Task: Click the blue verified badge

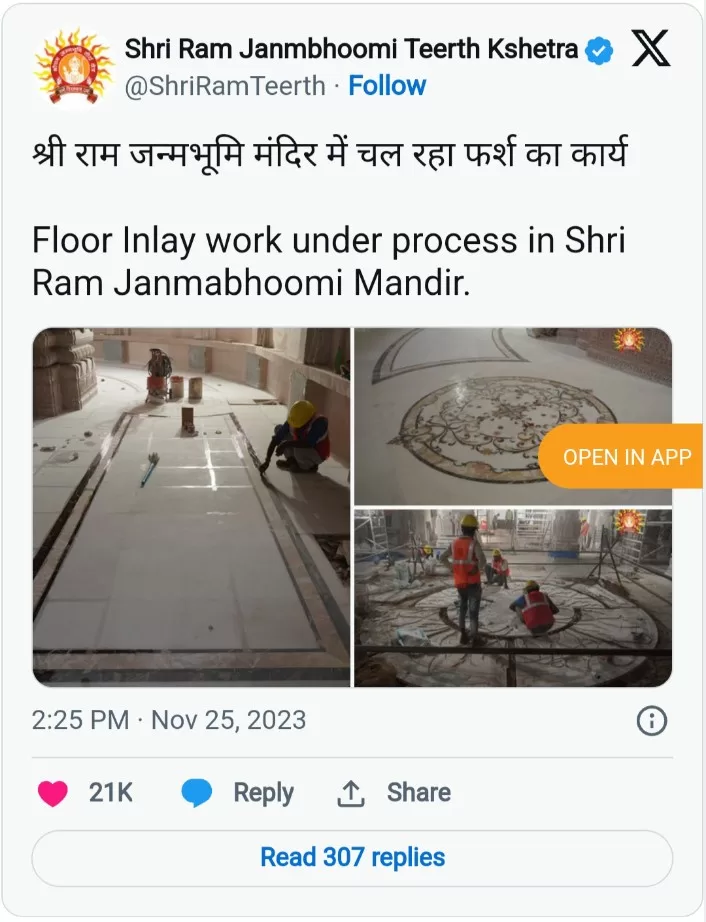Action: click(x=599, y=50)
